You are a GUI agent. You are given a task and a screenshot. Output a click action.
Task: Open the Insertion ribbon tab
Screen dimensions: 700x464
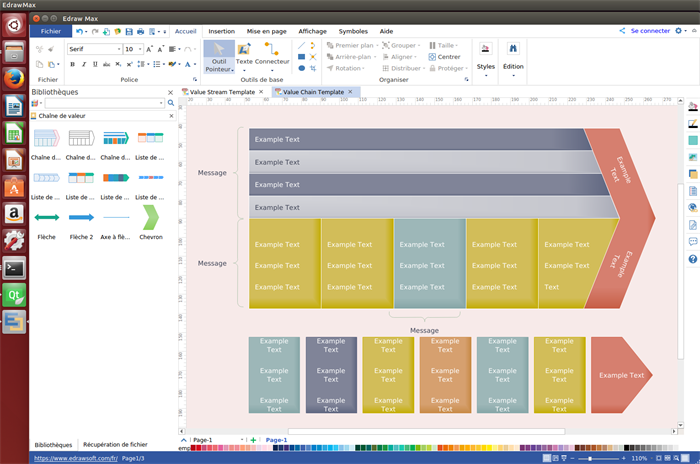click(x=221, y=31)
